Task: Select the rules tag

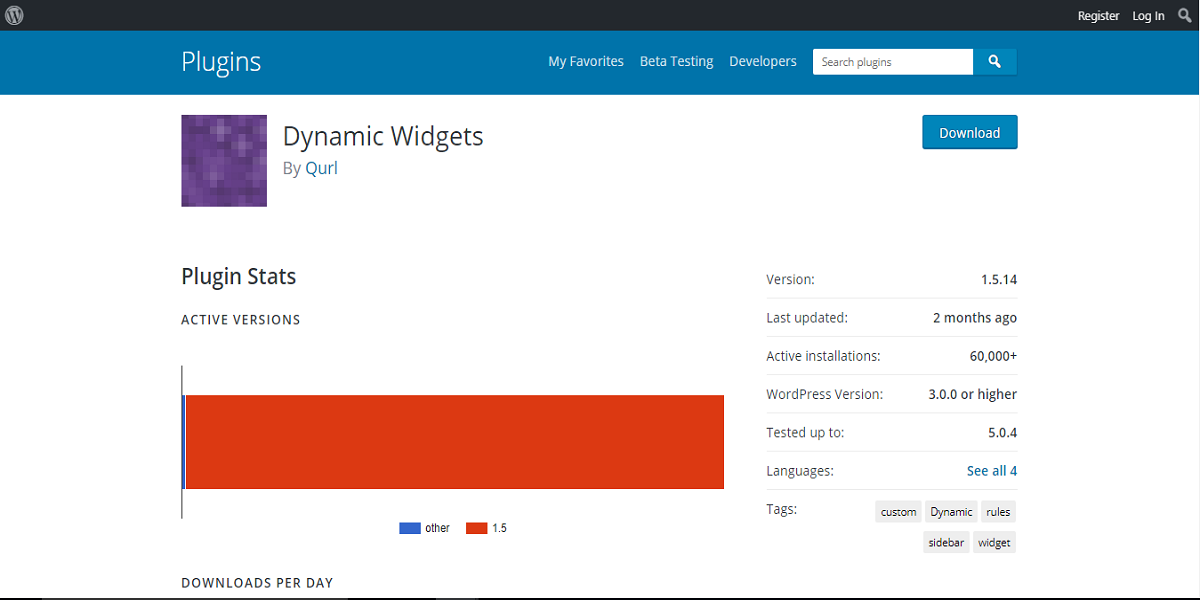Action: (x=998, y=512)
